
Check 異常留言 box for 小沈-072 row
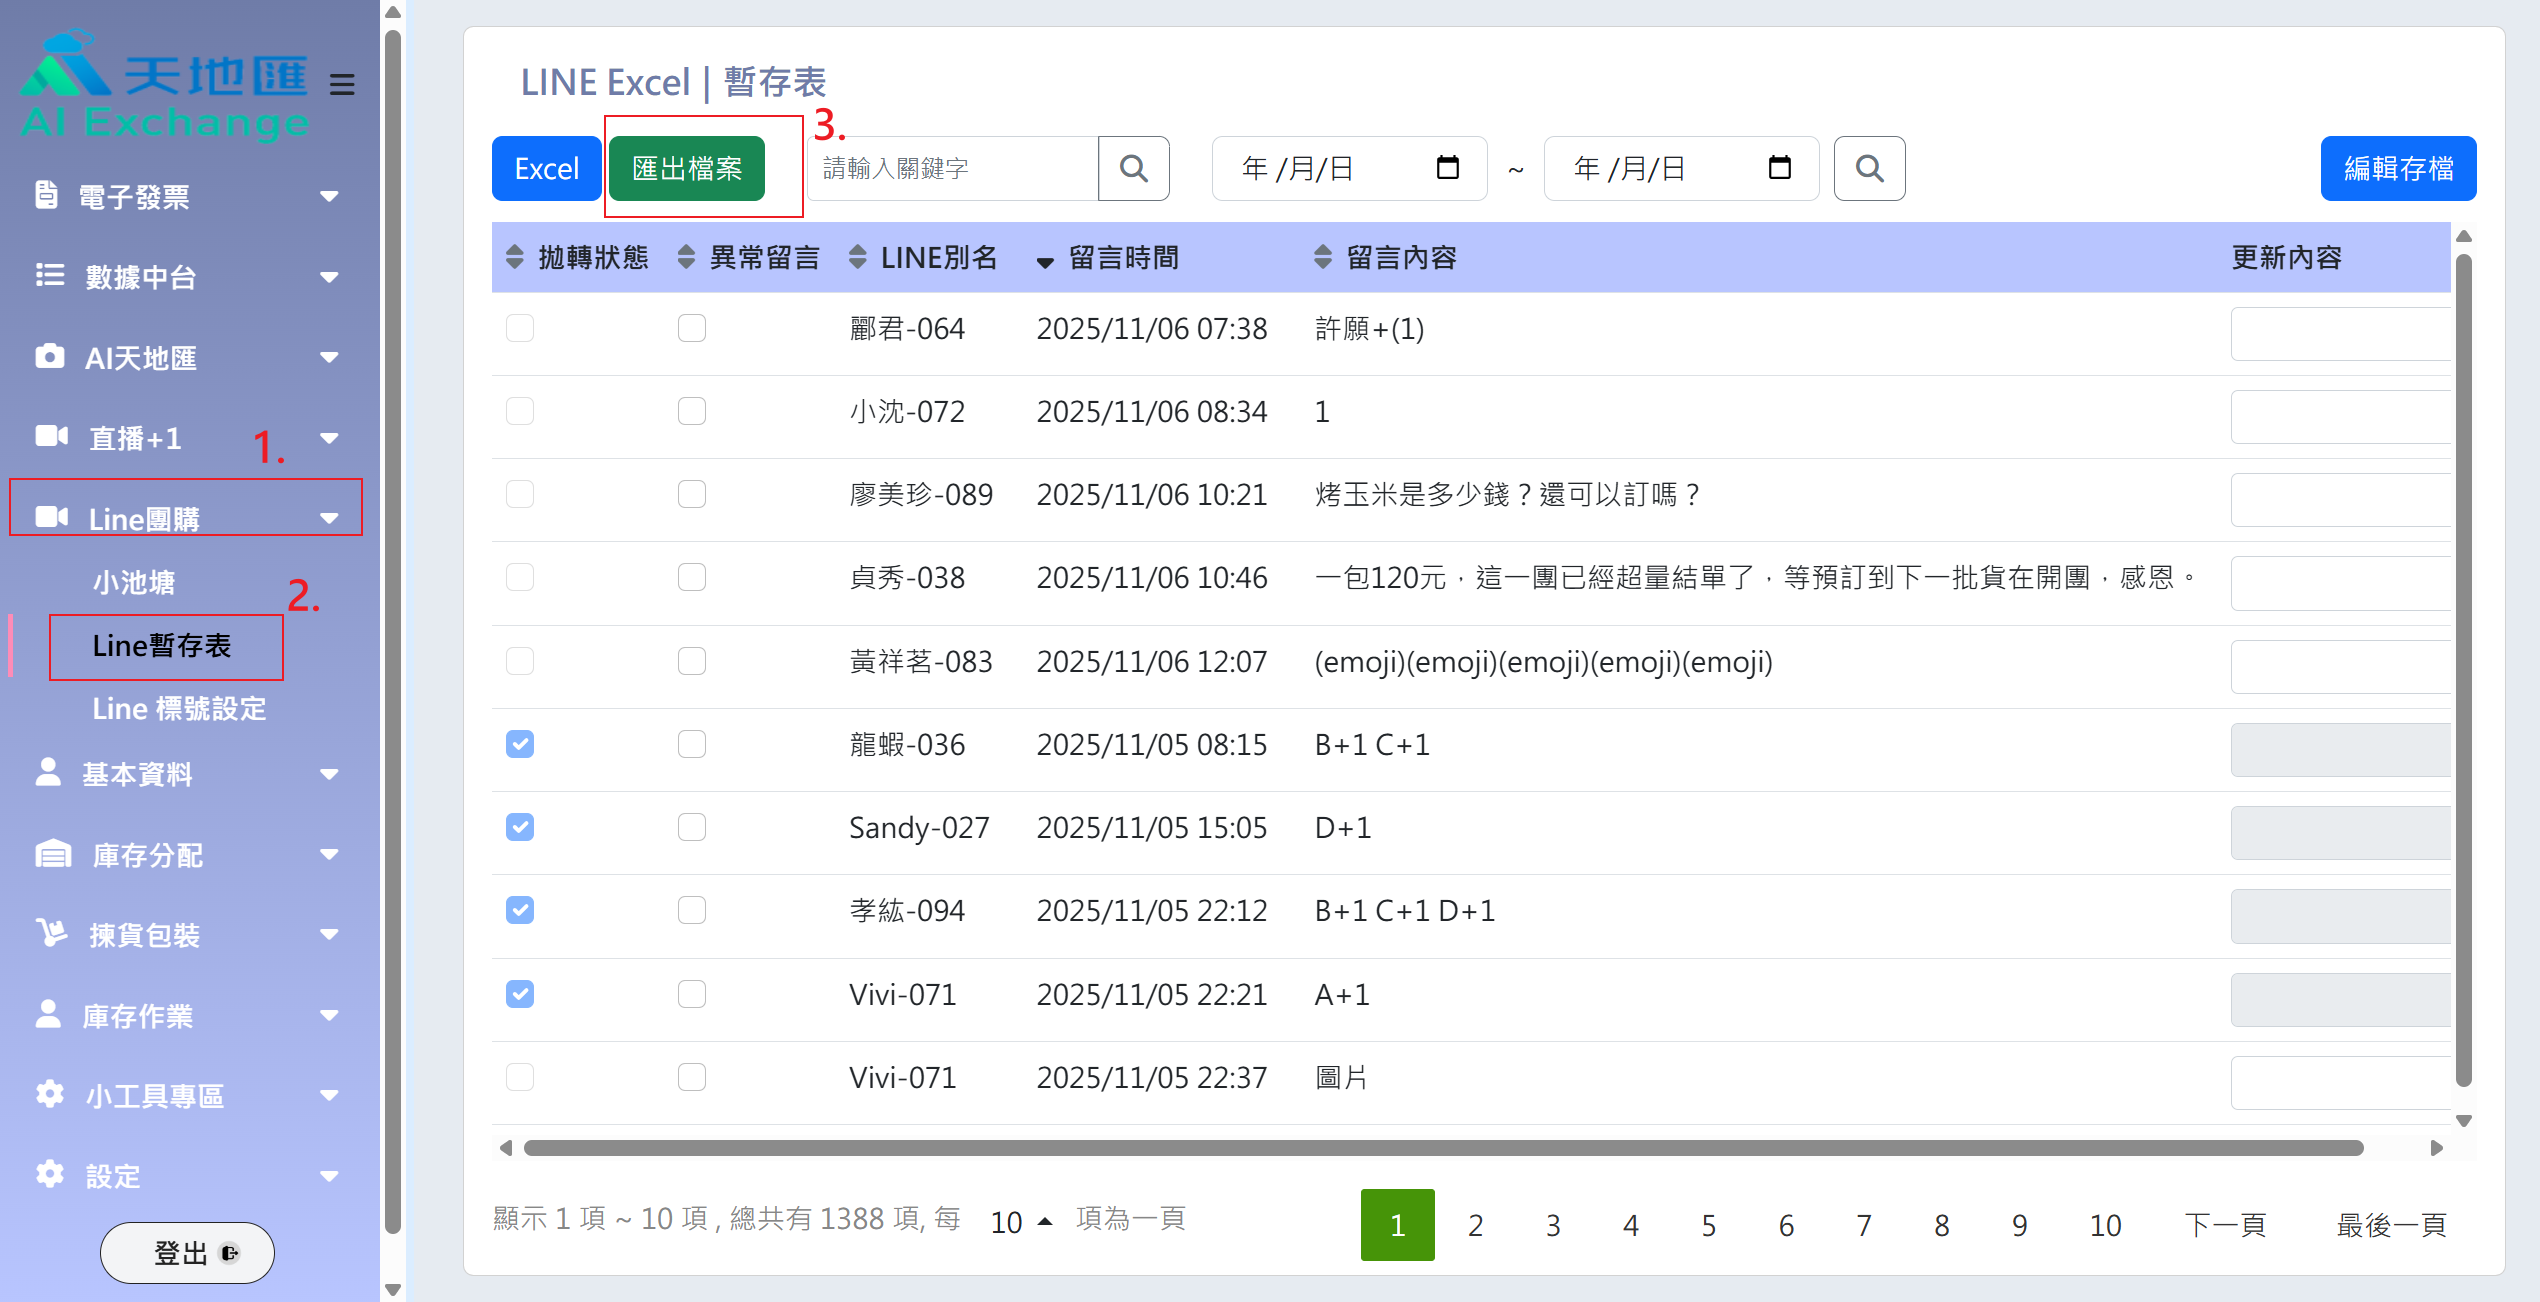(691, 411)
